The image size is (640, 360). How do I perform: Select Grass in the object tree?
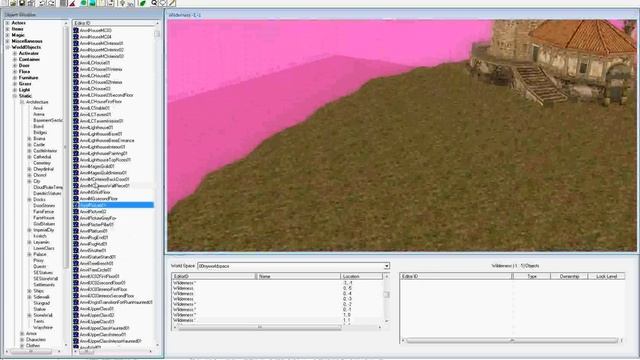(x=25, y=84)
